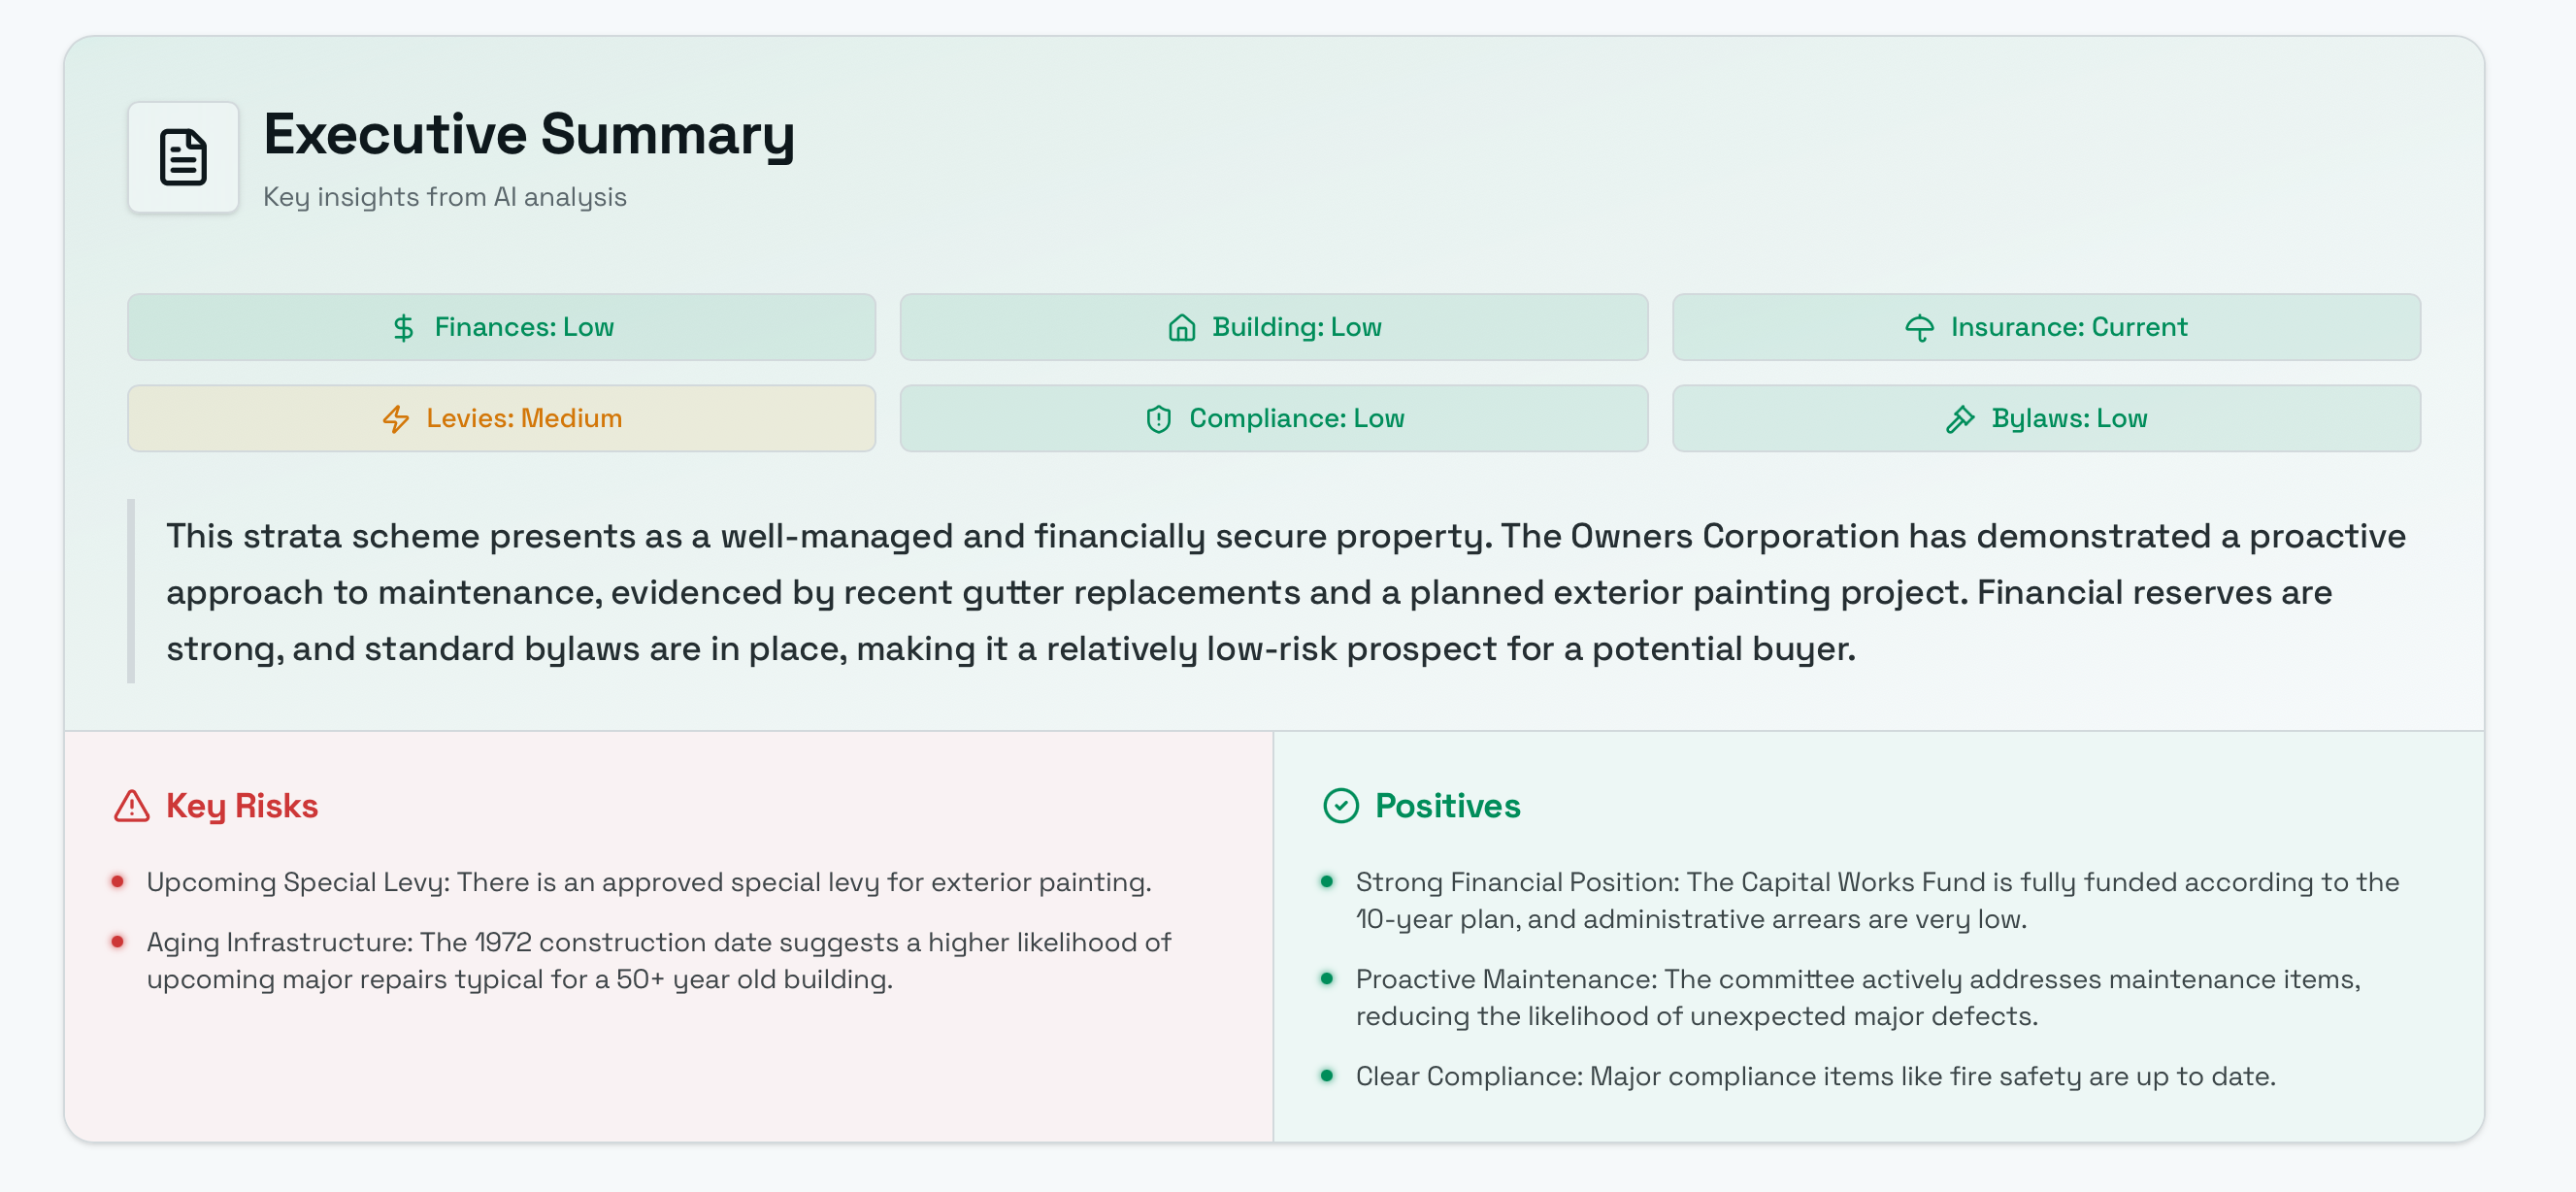Open the Insurance: Current badge
Viewport: 2576px width, 1192px height.
click(x=2045, y=327)
